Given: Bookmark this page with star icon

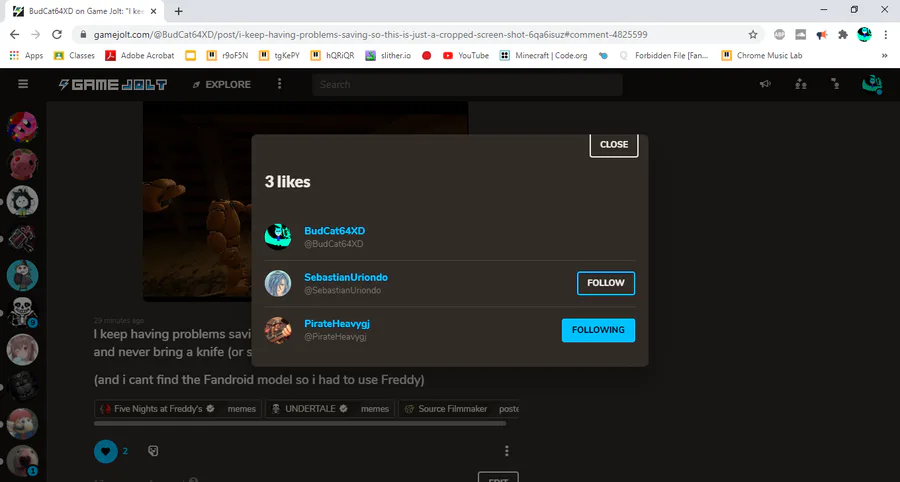Looking at the screenshot, I should click(x=753, y=34).
